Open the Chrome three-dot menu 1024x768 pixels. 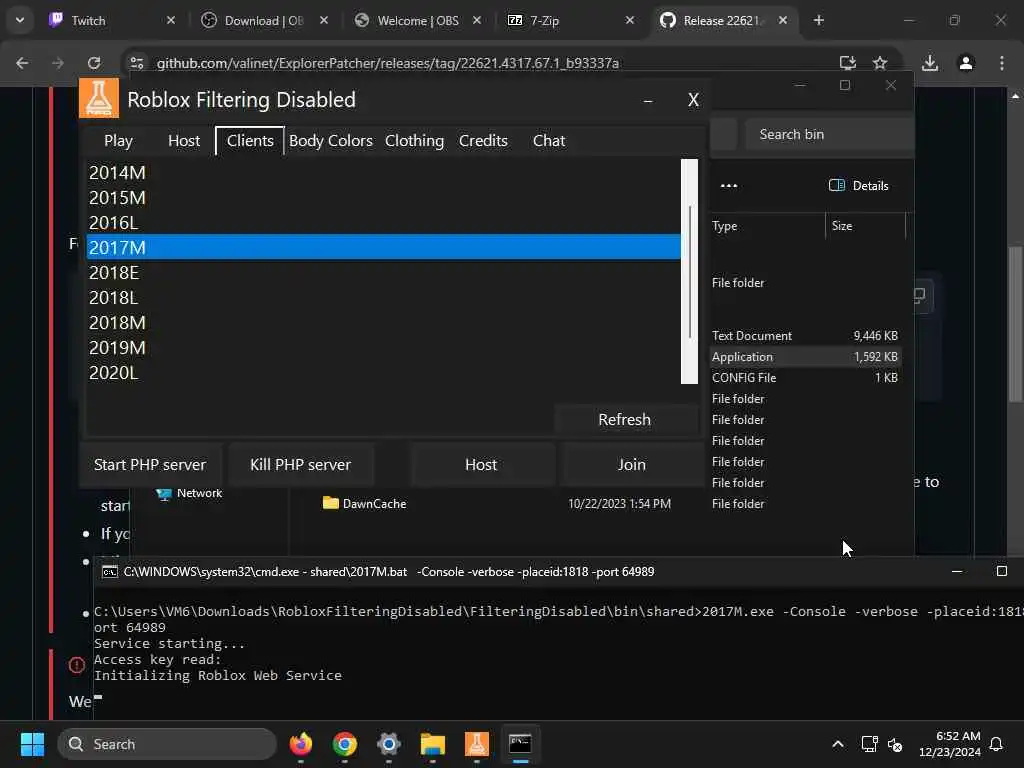(x=1001, y=63)
